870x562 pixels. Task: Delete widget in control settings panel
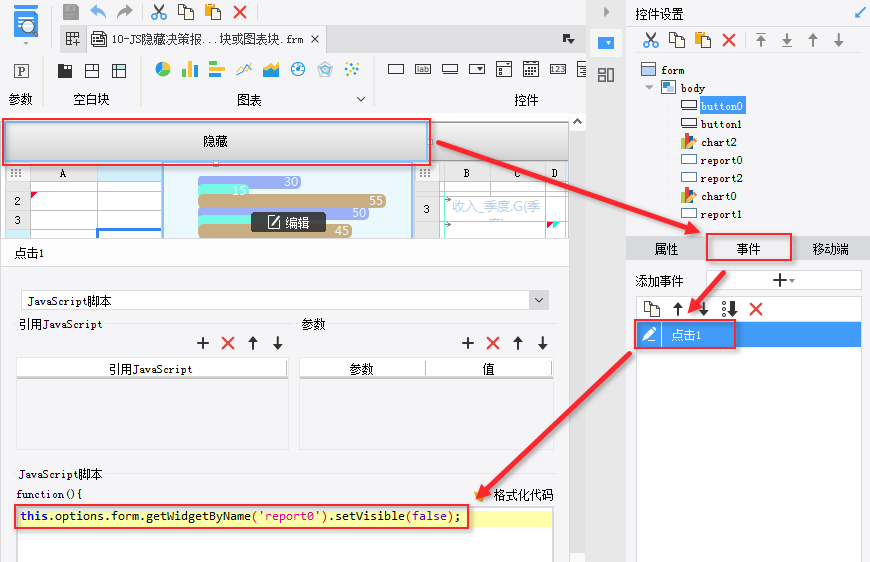pyautogui.click(x=729, y=40)
